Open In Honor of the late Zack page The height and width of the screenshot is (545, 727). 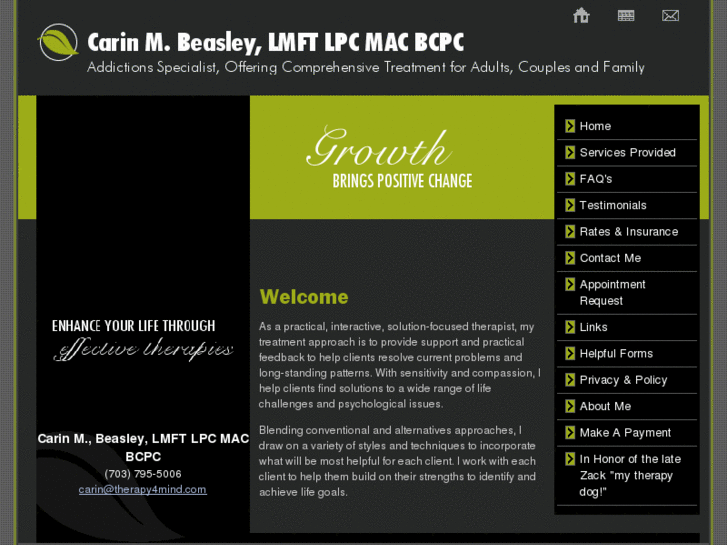[630, 475]
